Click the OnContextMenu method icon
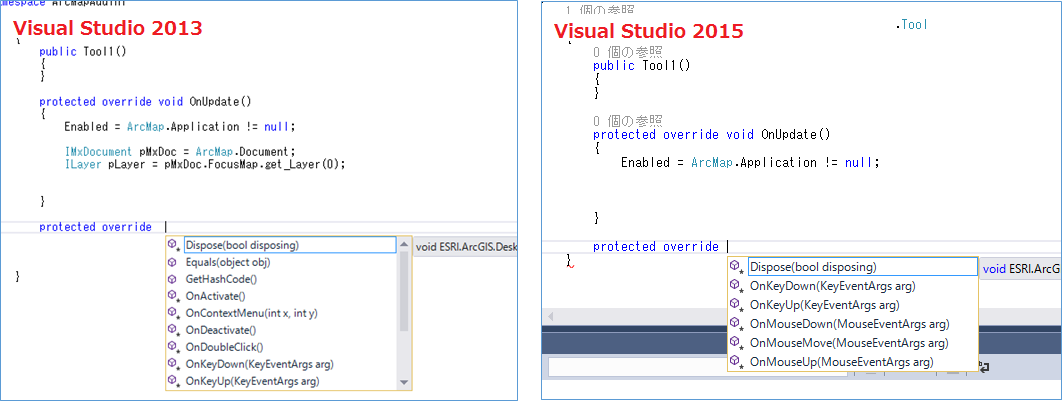 tap(172, 313)
